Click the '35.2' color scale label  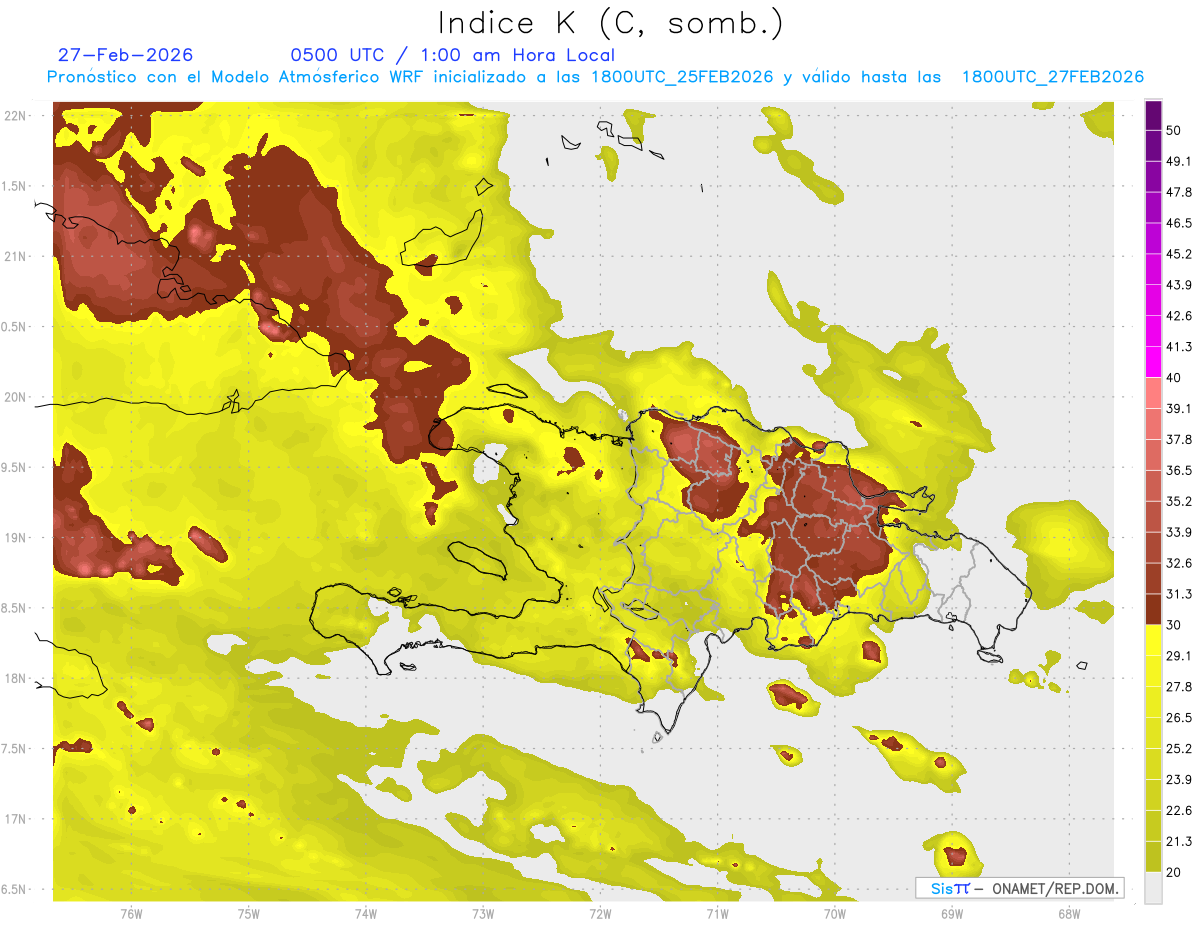(1179, 501)
